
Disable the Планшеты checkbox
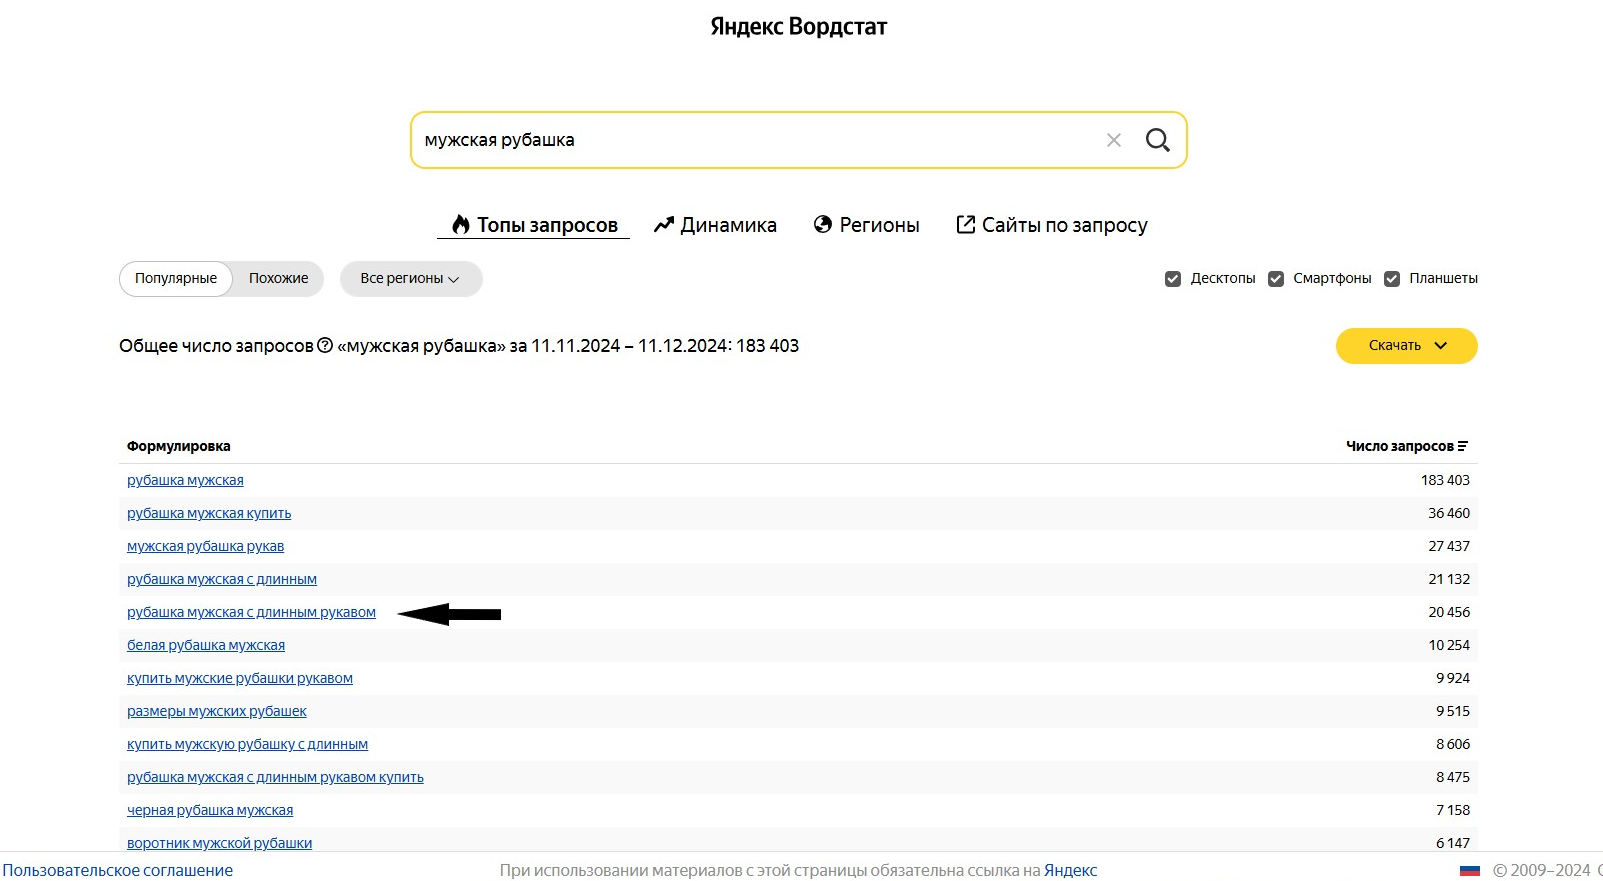click(1392, 279)
